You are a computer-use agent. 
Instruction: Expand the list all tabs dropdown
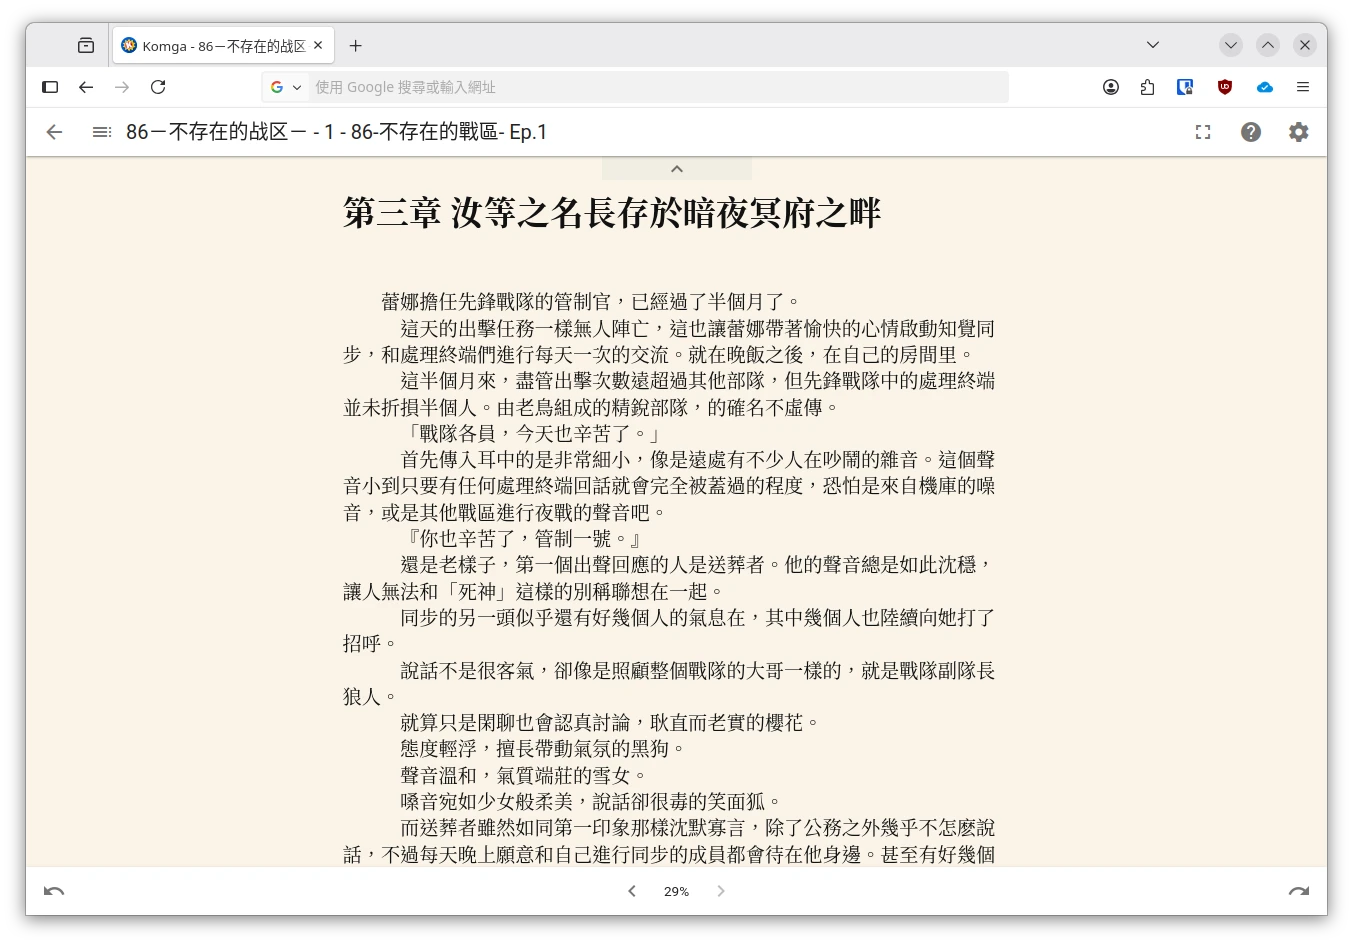point(1152,45)
